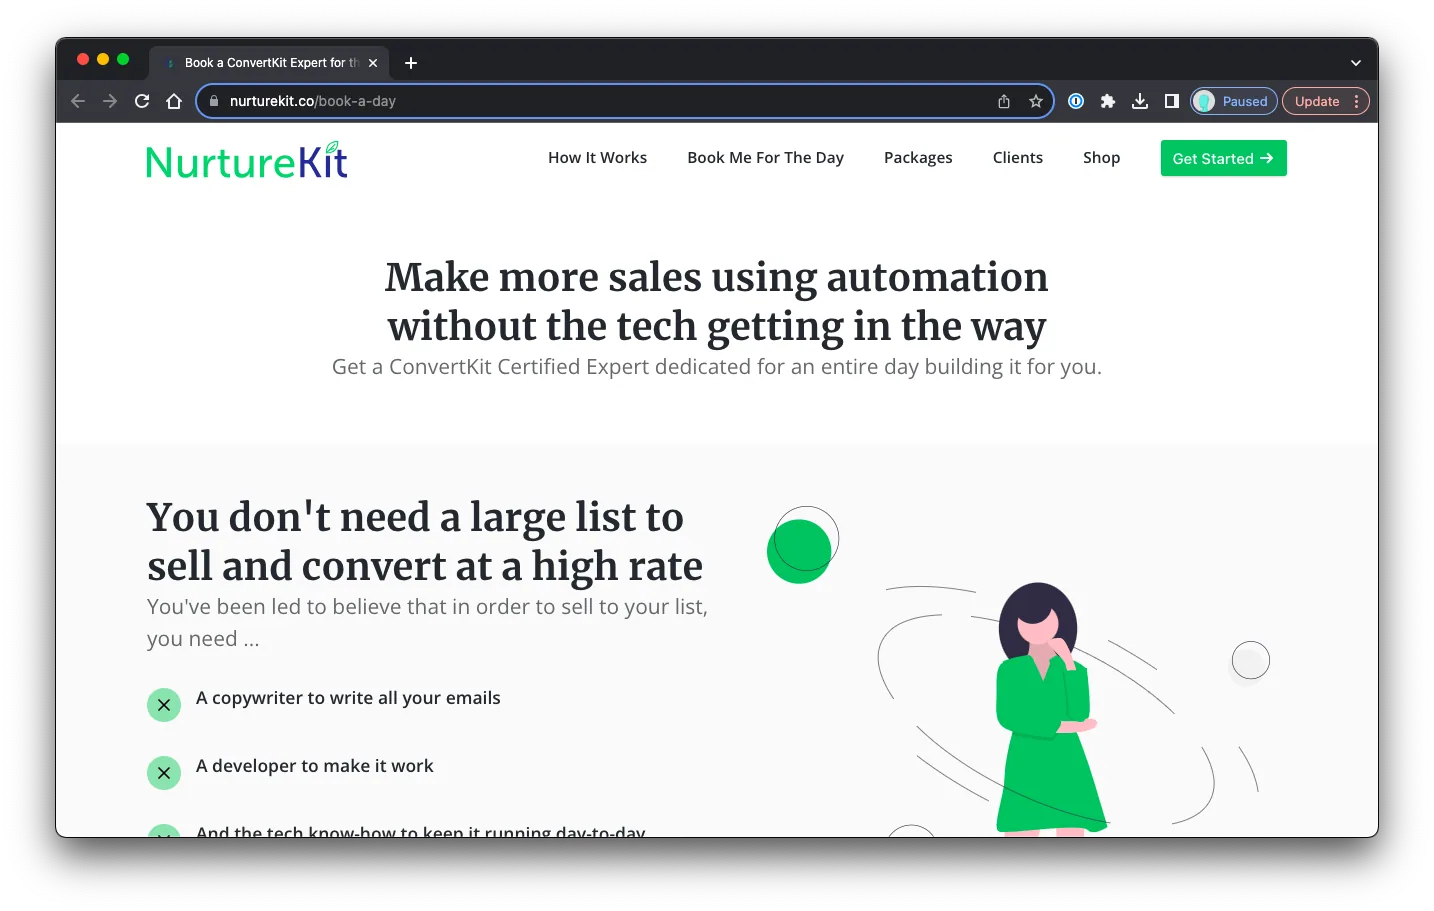Open the three-dot Chrome menu
The image size is (1434, 911).
pyautogui.click(x=1357, y=101)
